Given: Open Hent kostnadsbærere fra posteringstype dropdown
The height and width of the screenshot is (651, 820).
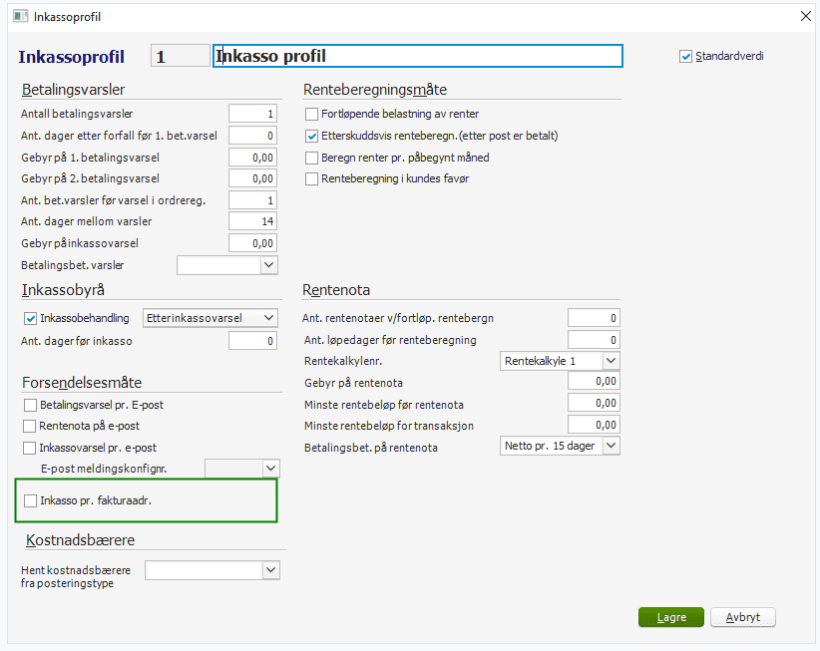Looking at the screenshot, I should (270, 570).
